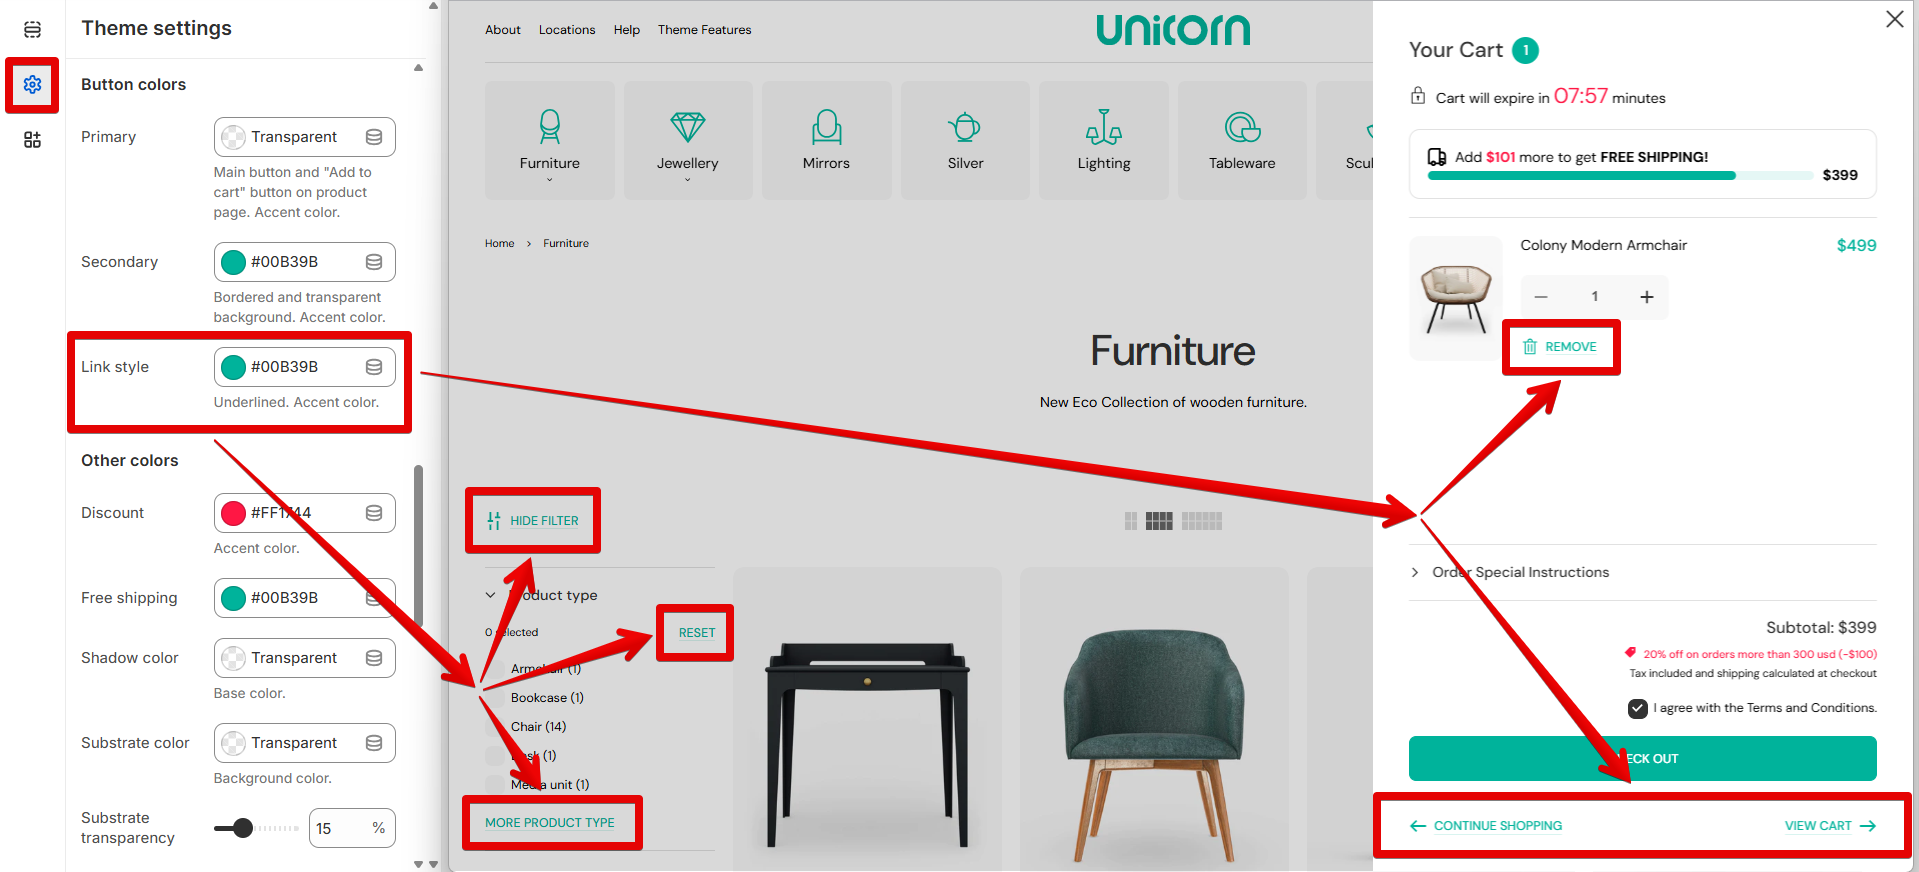Open Theme settings gear icon in sidebar
Screen dimensions: 1919x872
click(x=32, y=85)
